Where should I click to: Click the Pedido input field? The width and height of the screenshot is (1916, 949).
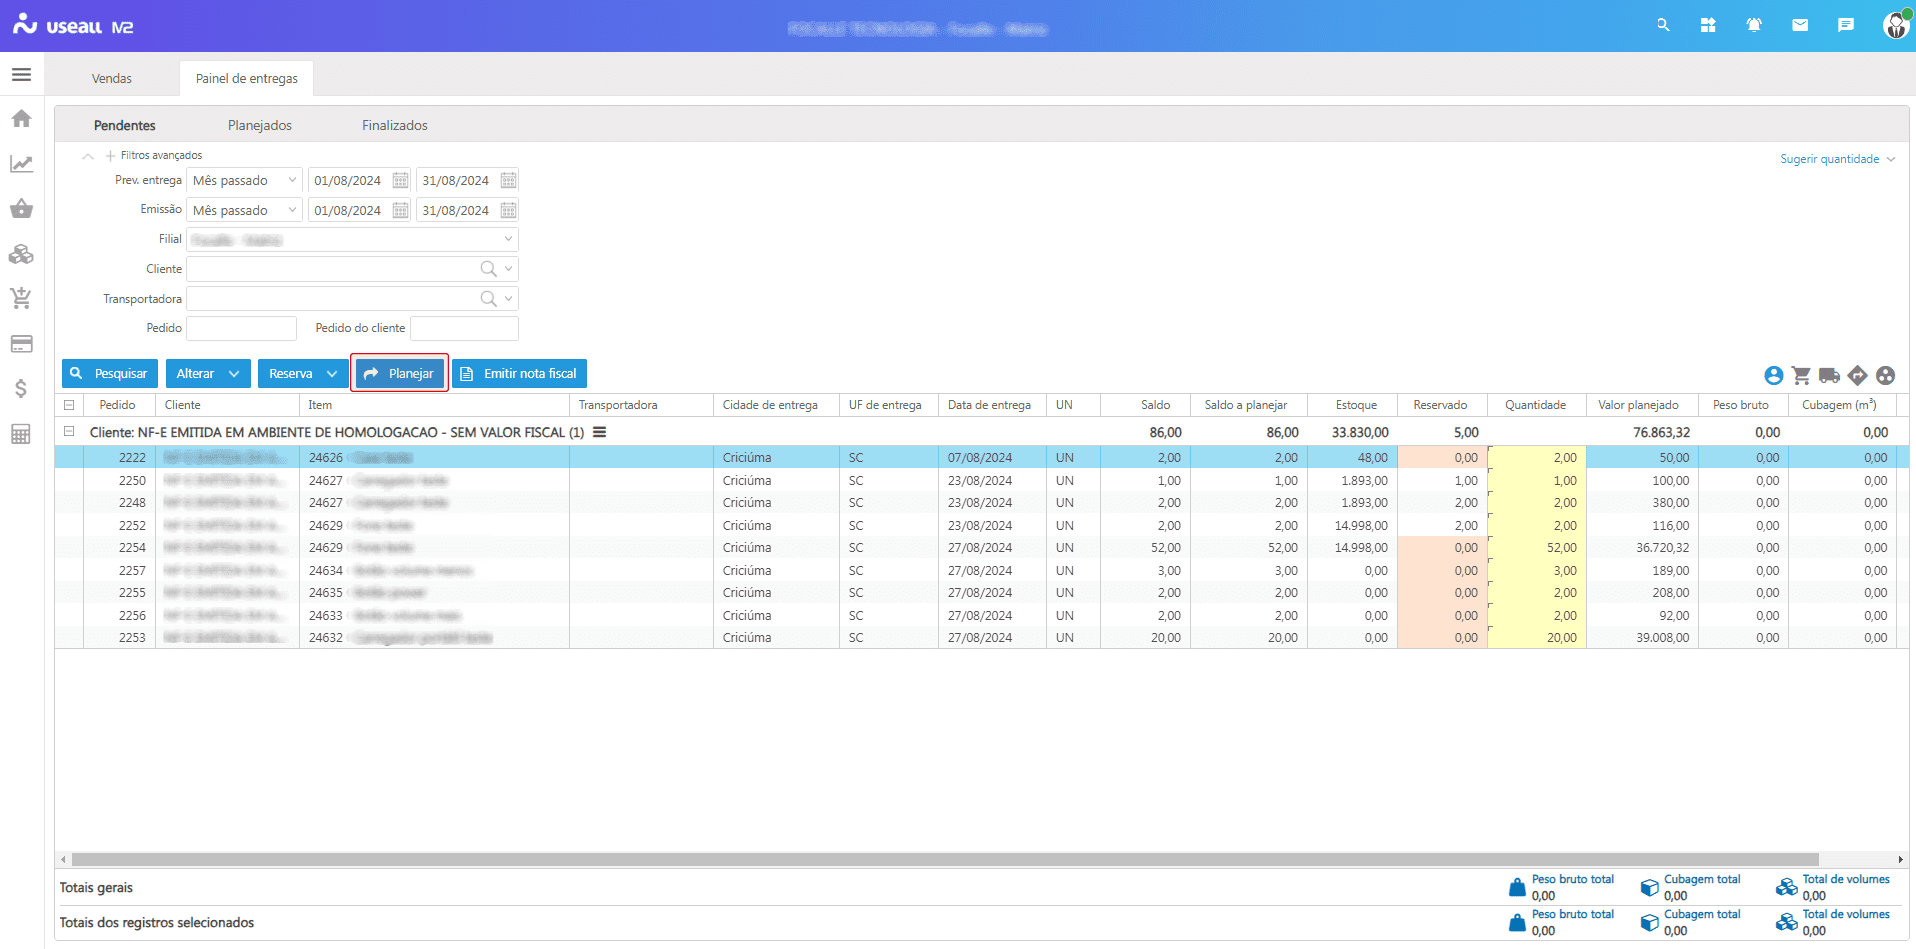coord(242,328)
